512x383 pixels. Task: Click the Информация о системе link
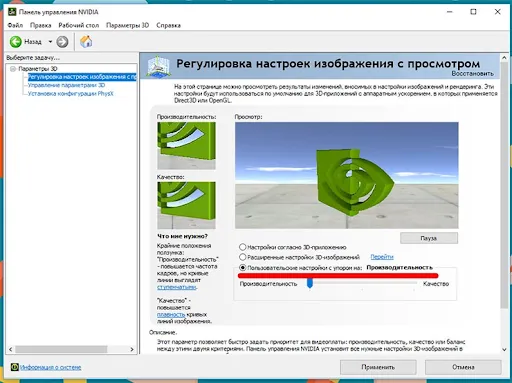(x=51, y=367)
